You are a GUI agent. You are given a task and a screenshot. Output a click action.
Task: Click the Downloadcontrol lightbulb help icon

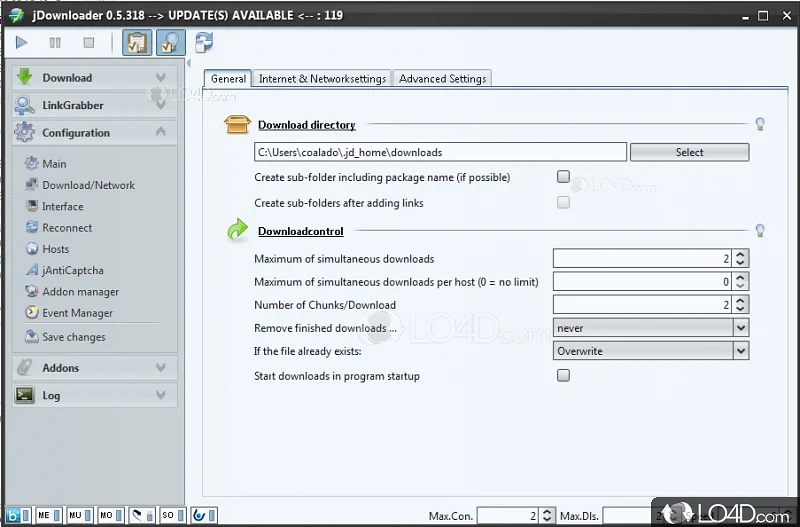760,231
